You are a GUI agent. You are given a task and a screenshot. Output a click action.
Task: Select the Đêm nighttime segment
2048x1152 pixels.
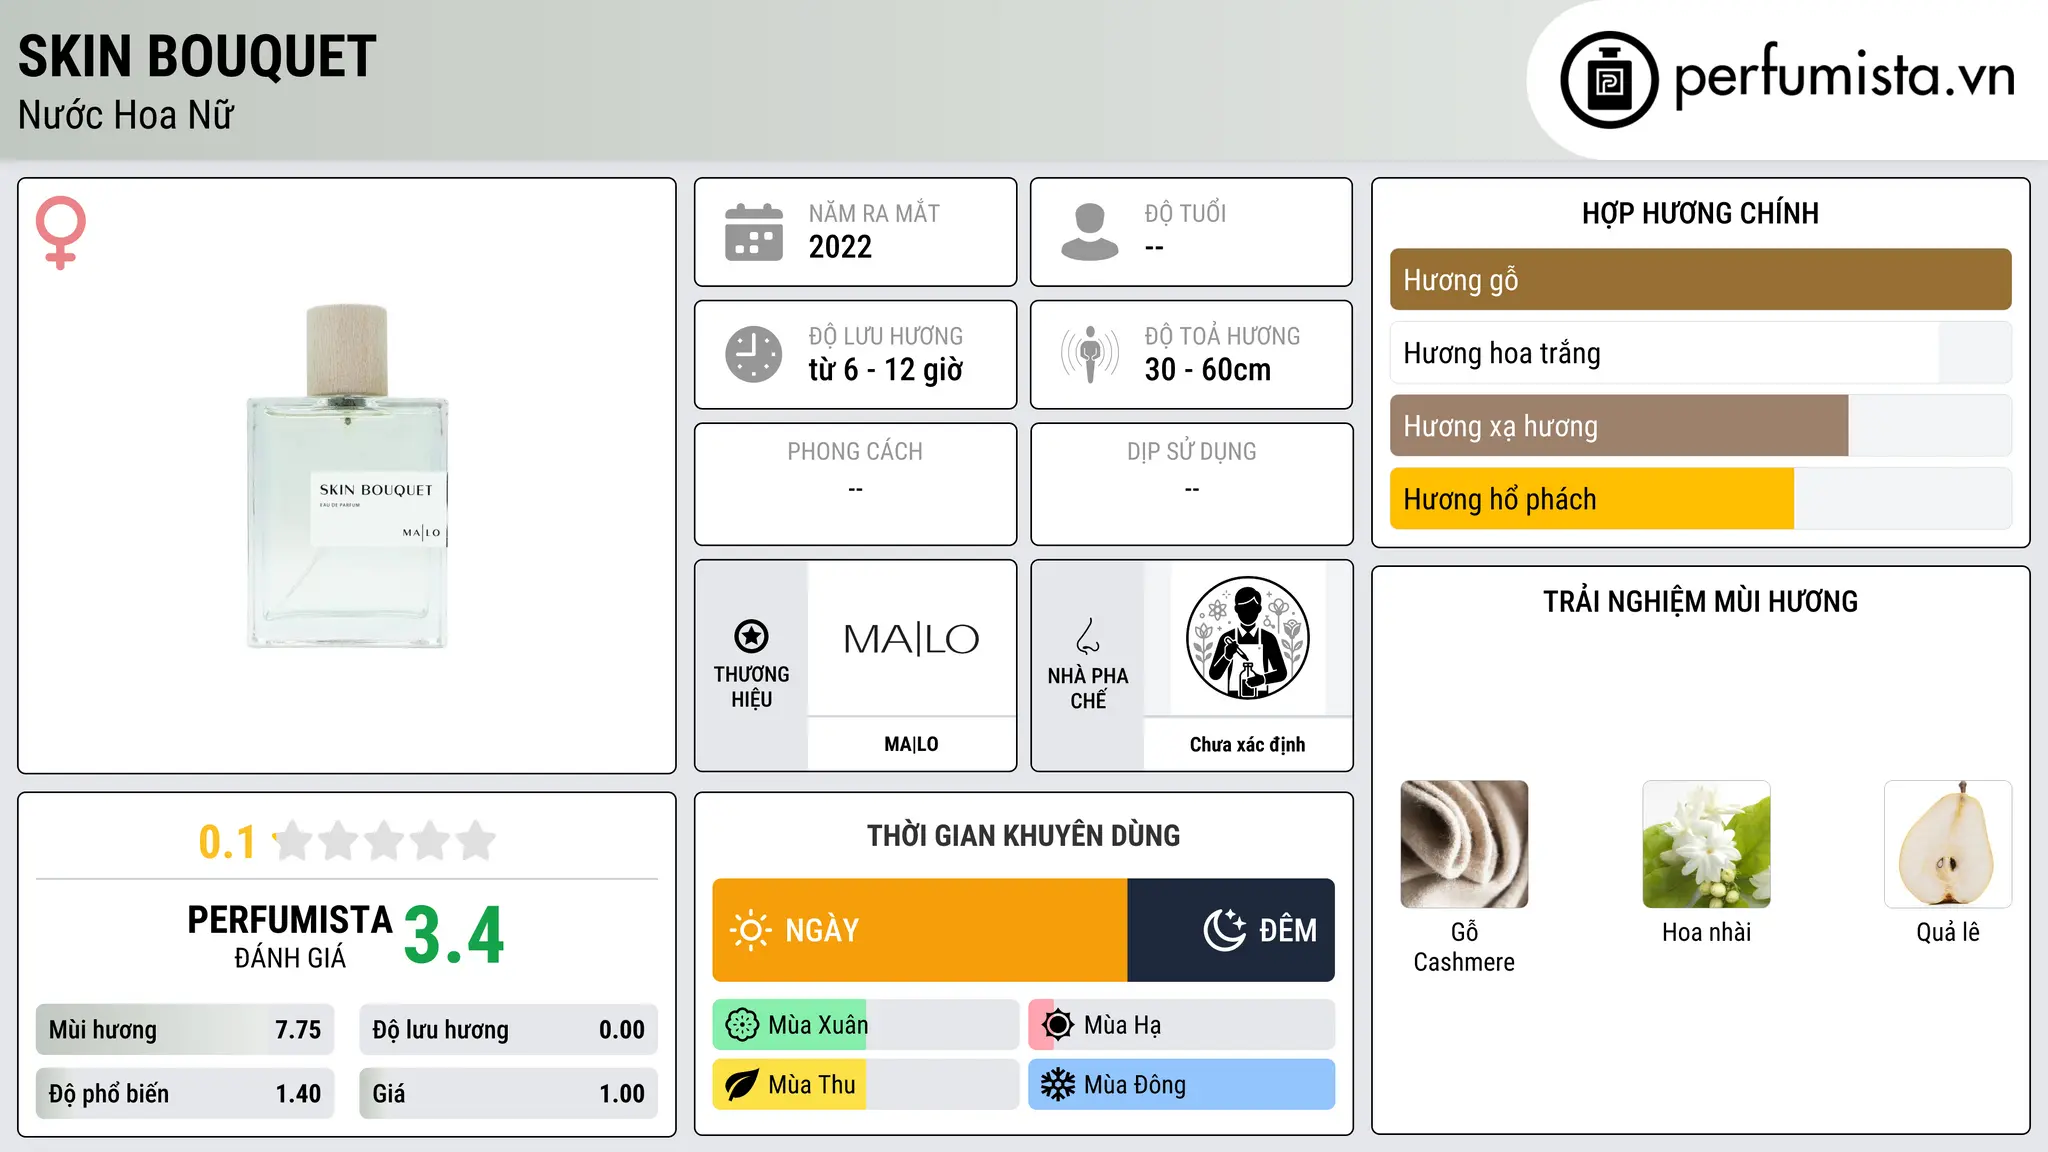(1231, 930)
